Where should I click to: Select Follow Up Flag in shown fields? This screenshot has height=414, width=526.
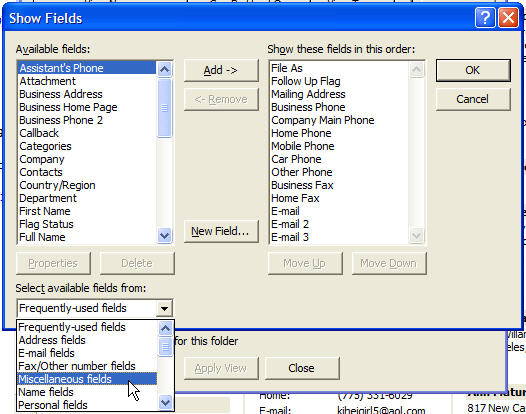(339, 81)
